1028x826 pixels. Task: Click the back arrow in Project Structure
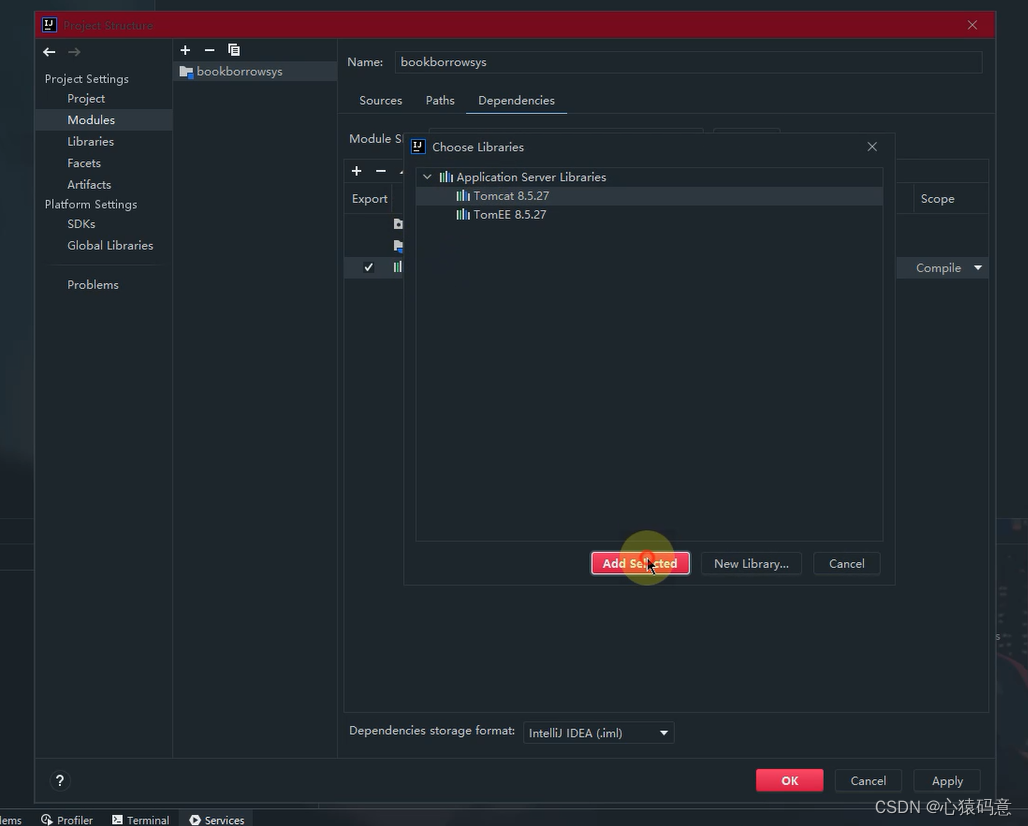49,52
